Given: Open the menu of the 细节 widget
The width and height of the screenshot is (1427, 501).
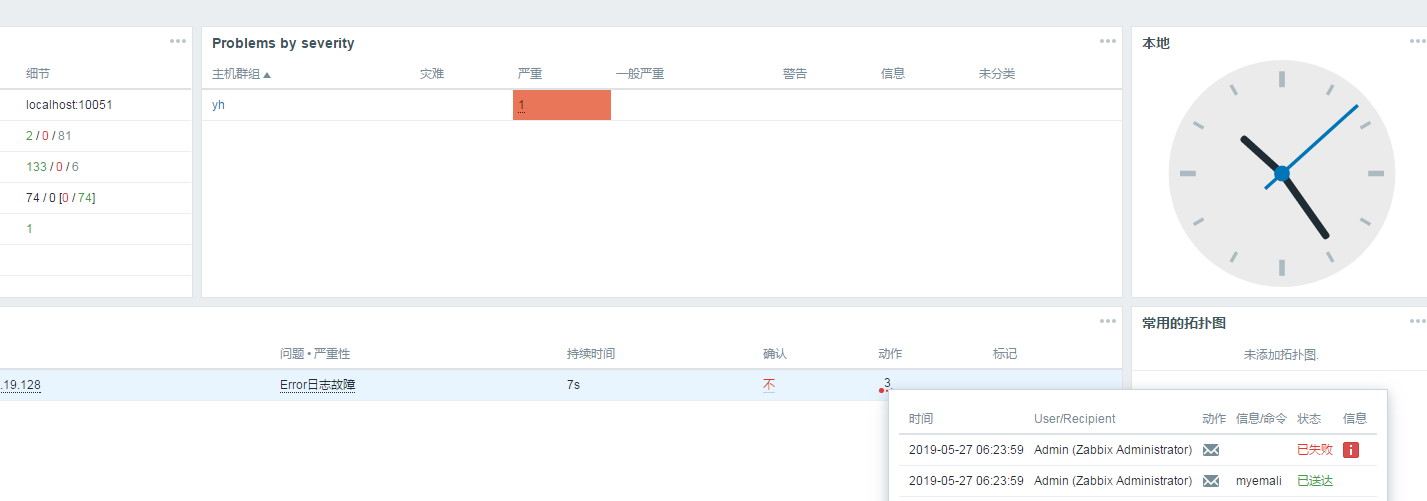Looking at the screenshot, I should point(178,41).
